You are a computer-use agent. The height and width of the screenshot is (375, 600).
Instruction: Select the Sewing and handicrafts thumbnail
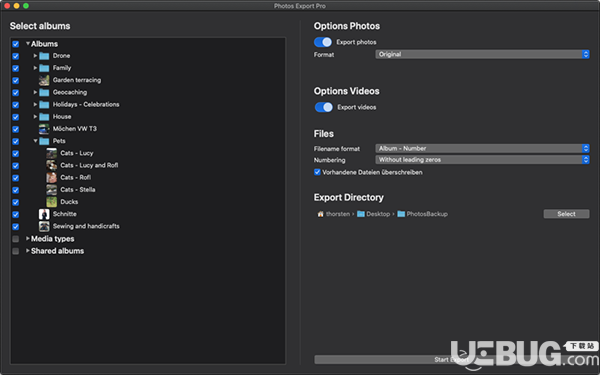point(44,227)
